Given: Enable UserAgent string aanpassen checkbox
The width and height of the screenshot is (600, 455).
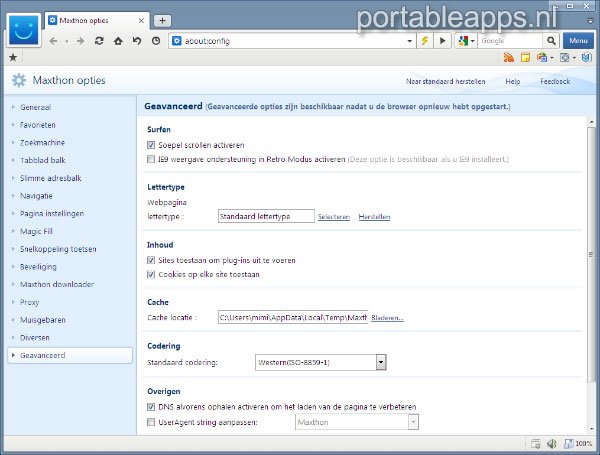Looking at the screenshot, I should pyautogui.click(x=151, y=422).
